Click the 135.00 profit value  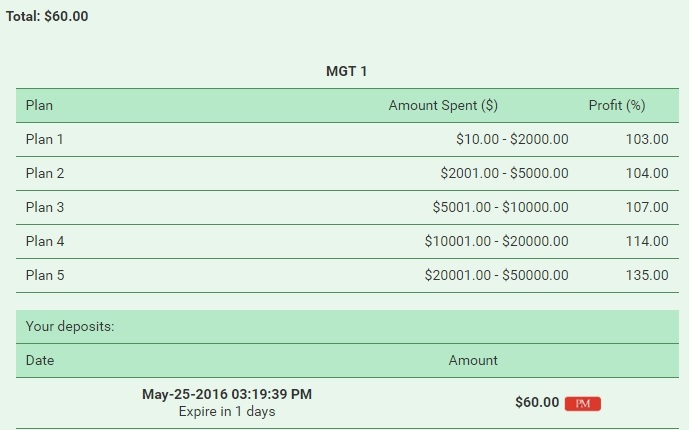click(646, 275)
